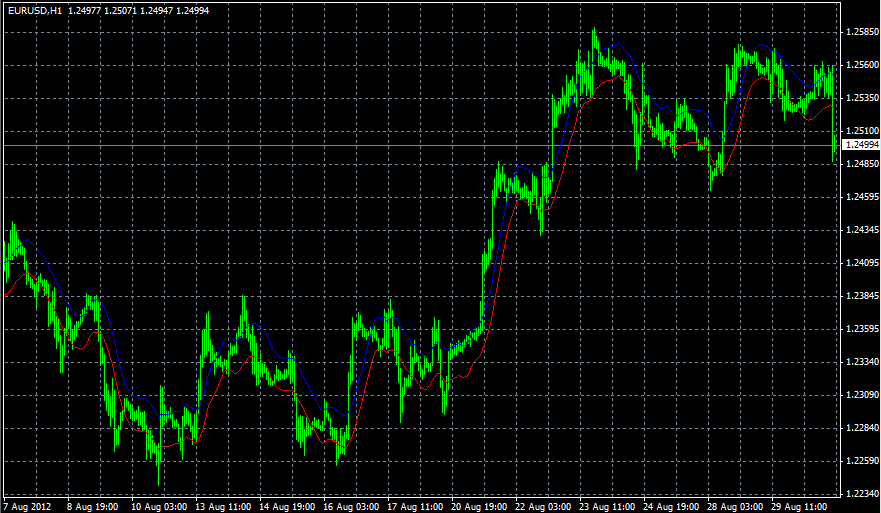Image resolution: width=881 pixels, height=513 pixels.
Task: Click the 24 Aug 19:00 time label
Action: [671, 507]
